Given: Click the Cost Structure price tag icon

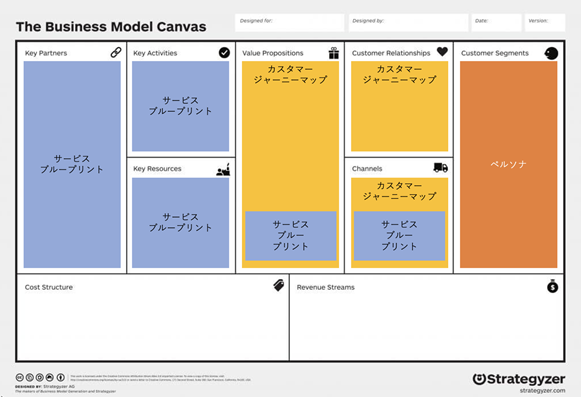Looking at the screenshot, I should pos(279,285).
